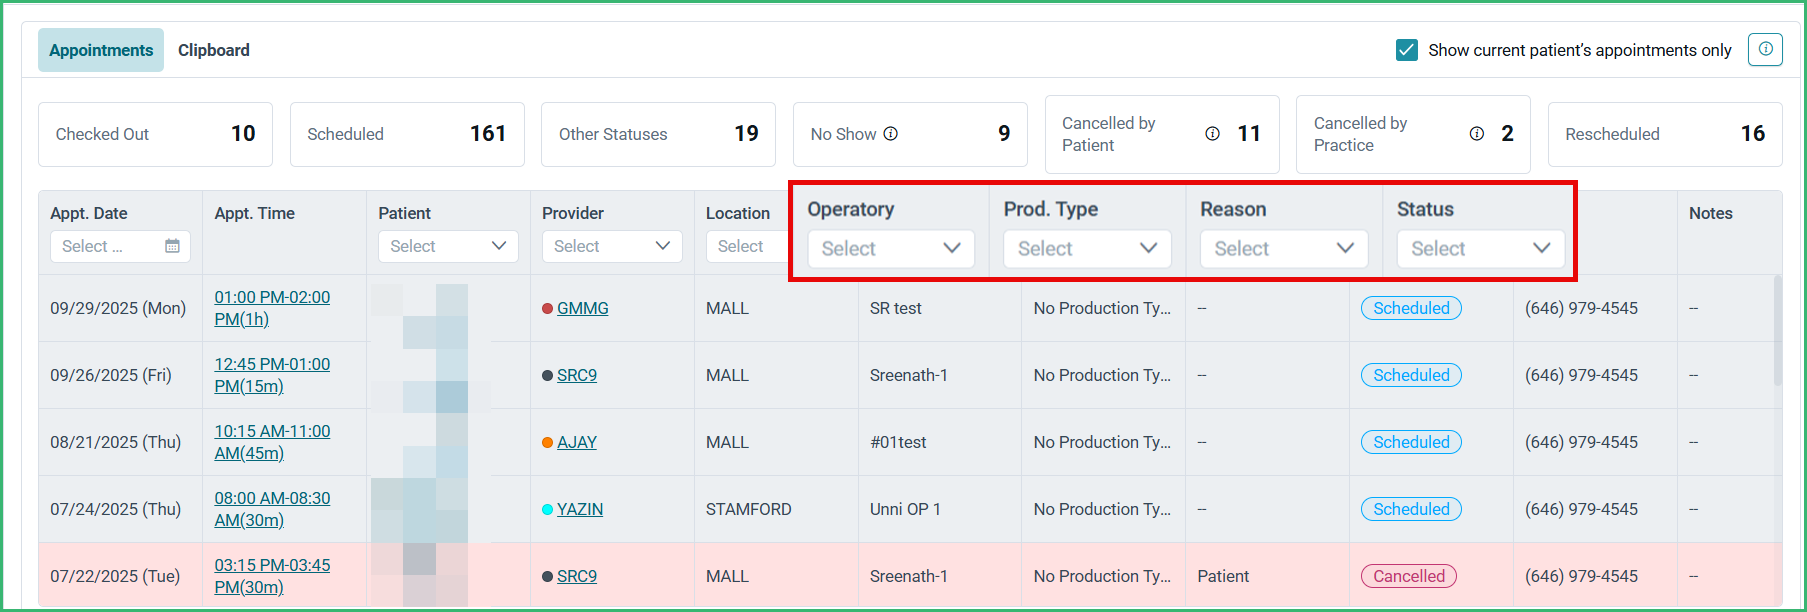
Task: Open the 01:00 PM-02:00 PM appointment link
Action: point(272,308)
